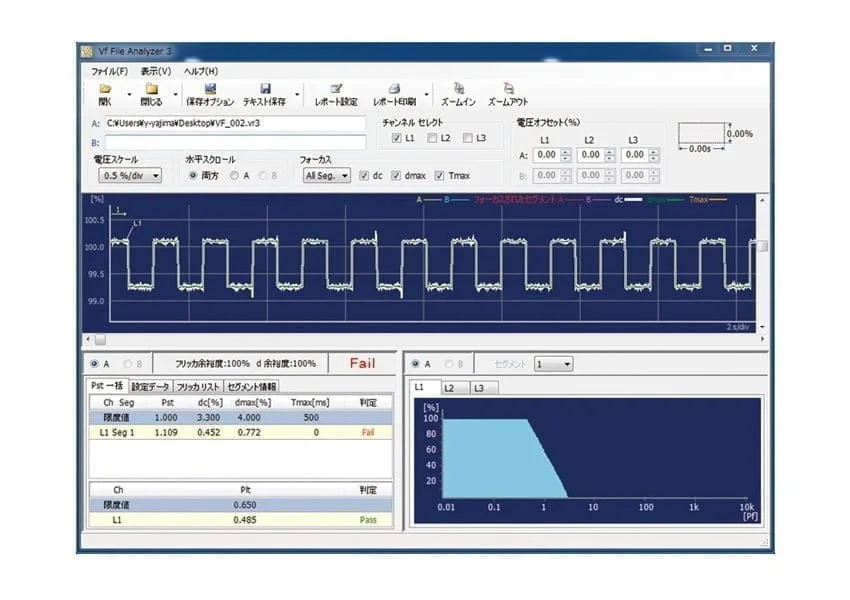This screenshot has height=600, width=850.
Task: Open a file with the 開く toolbar icon
Action: (105, 89)
